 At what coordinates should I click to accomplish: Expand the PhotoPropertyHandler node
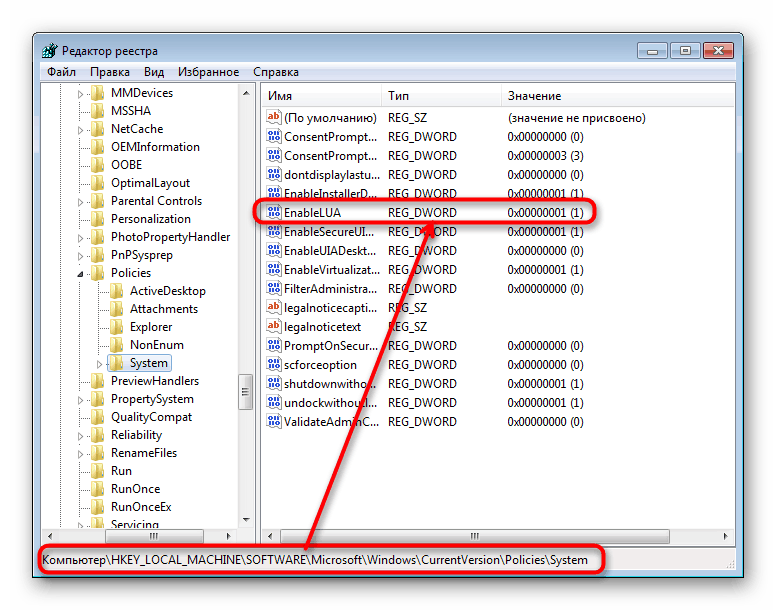tap(81, 238)
